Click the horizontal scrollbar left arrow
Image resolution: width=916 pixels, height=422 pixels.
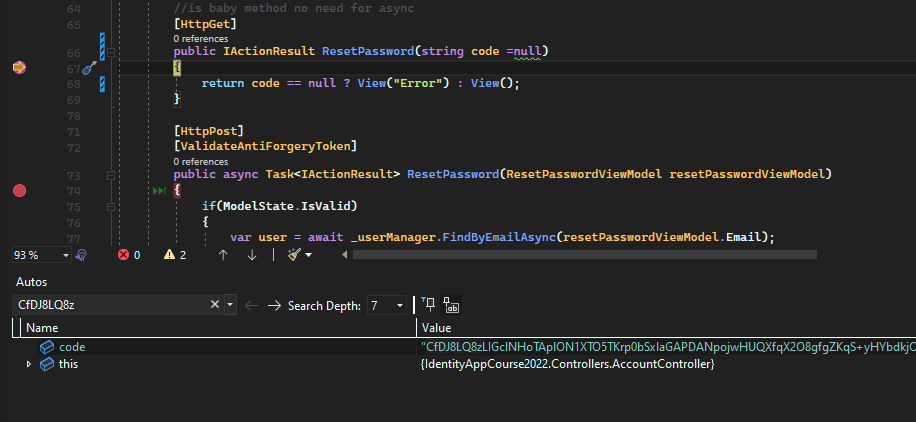[x=345, y=255]
